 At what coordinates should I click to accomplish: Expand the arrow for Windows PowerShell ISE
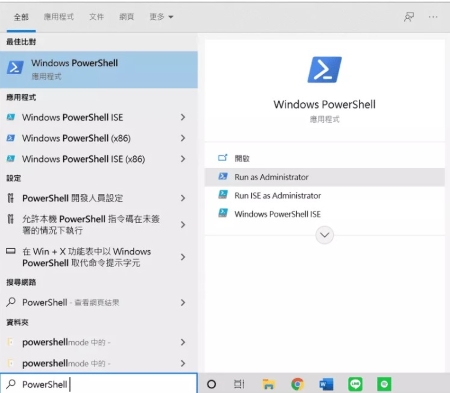click(183, 117)
